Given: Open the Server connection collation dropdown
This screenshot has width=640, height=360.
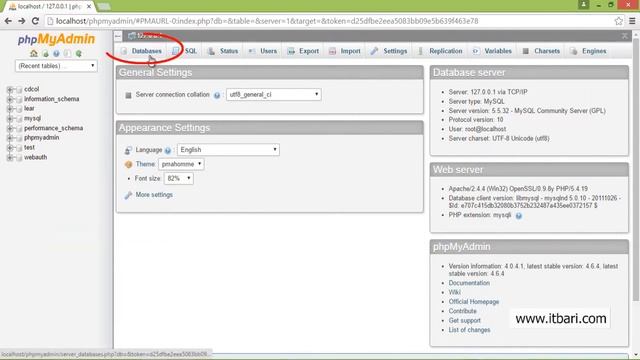Looking at the screenshot, I should point(273,95).
